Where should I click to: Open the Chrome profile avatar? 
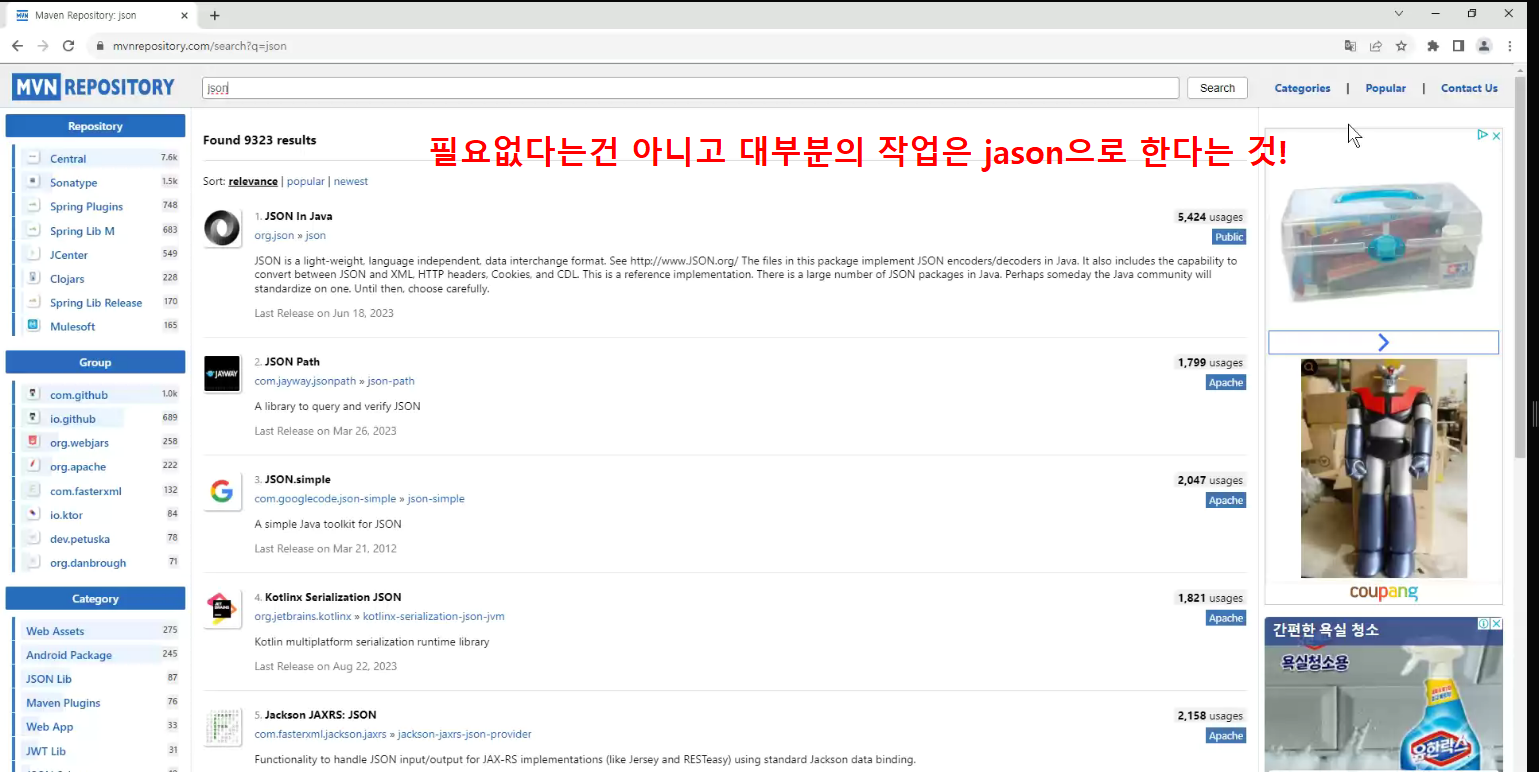pyautogui.click(x=1484, y=46)
